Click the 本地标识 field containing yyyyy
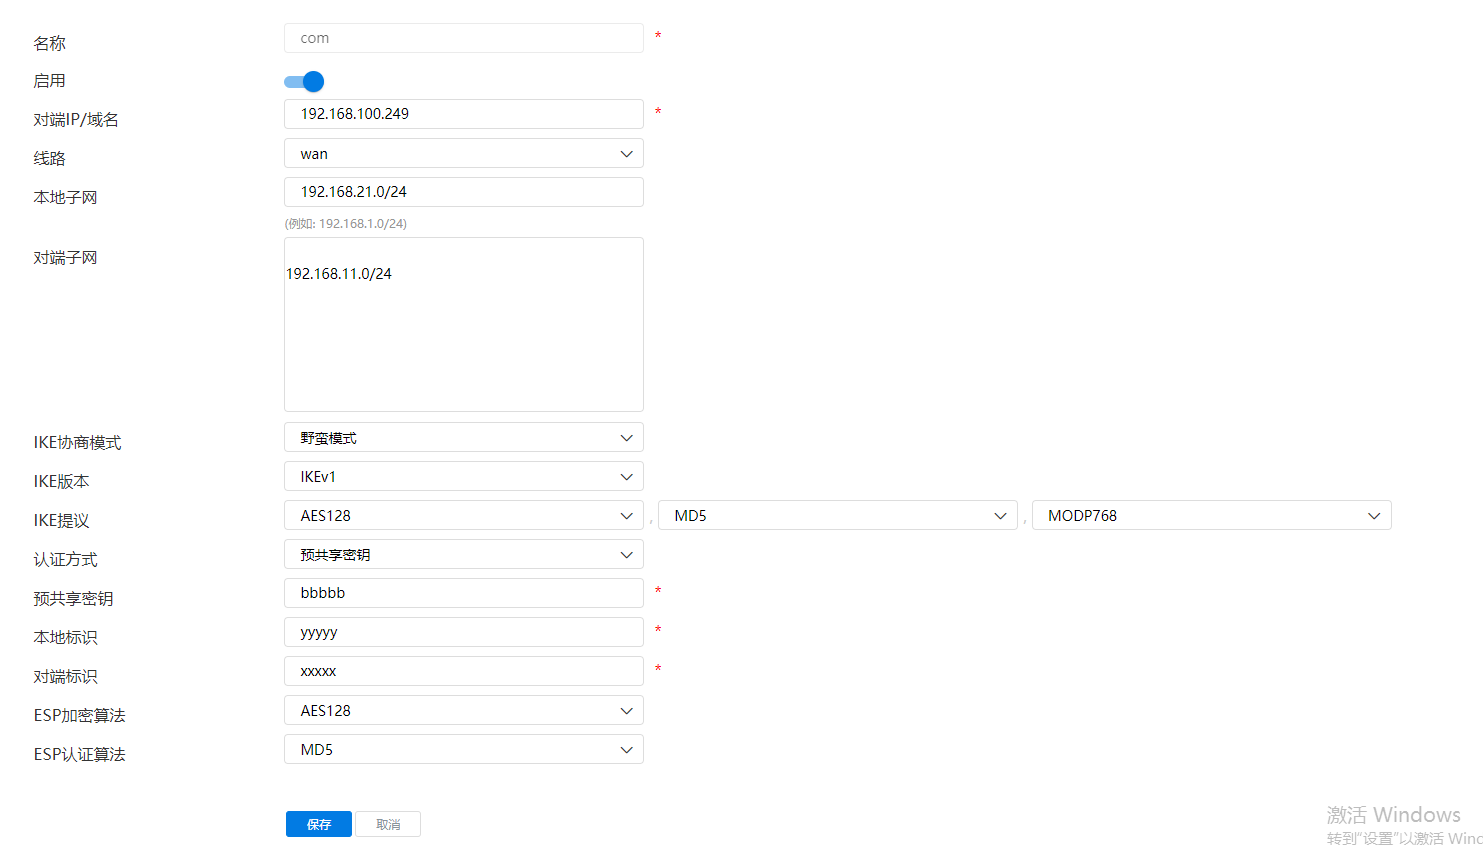The image size is (1483, 865). (x=463, y=632)
